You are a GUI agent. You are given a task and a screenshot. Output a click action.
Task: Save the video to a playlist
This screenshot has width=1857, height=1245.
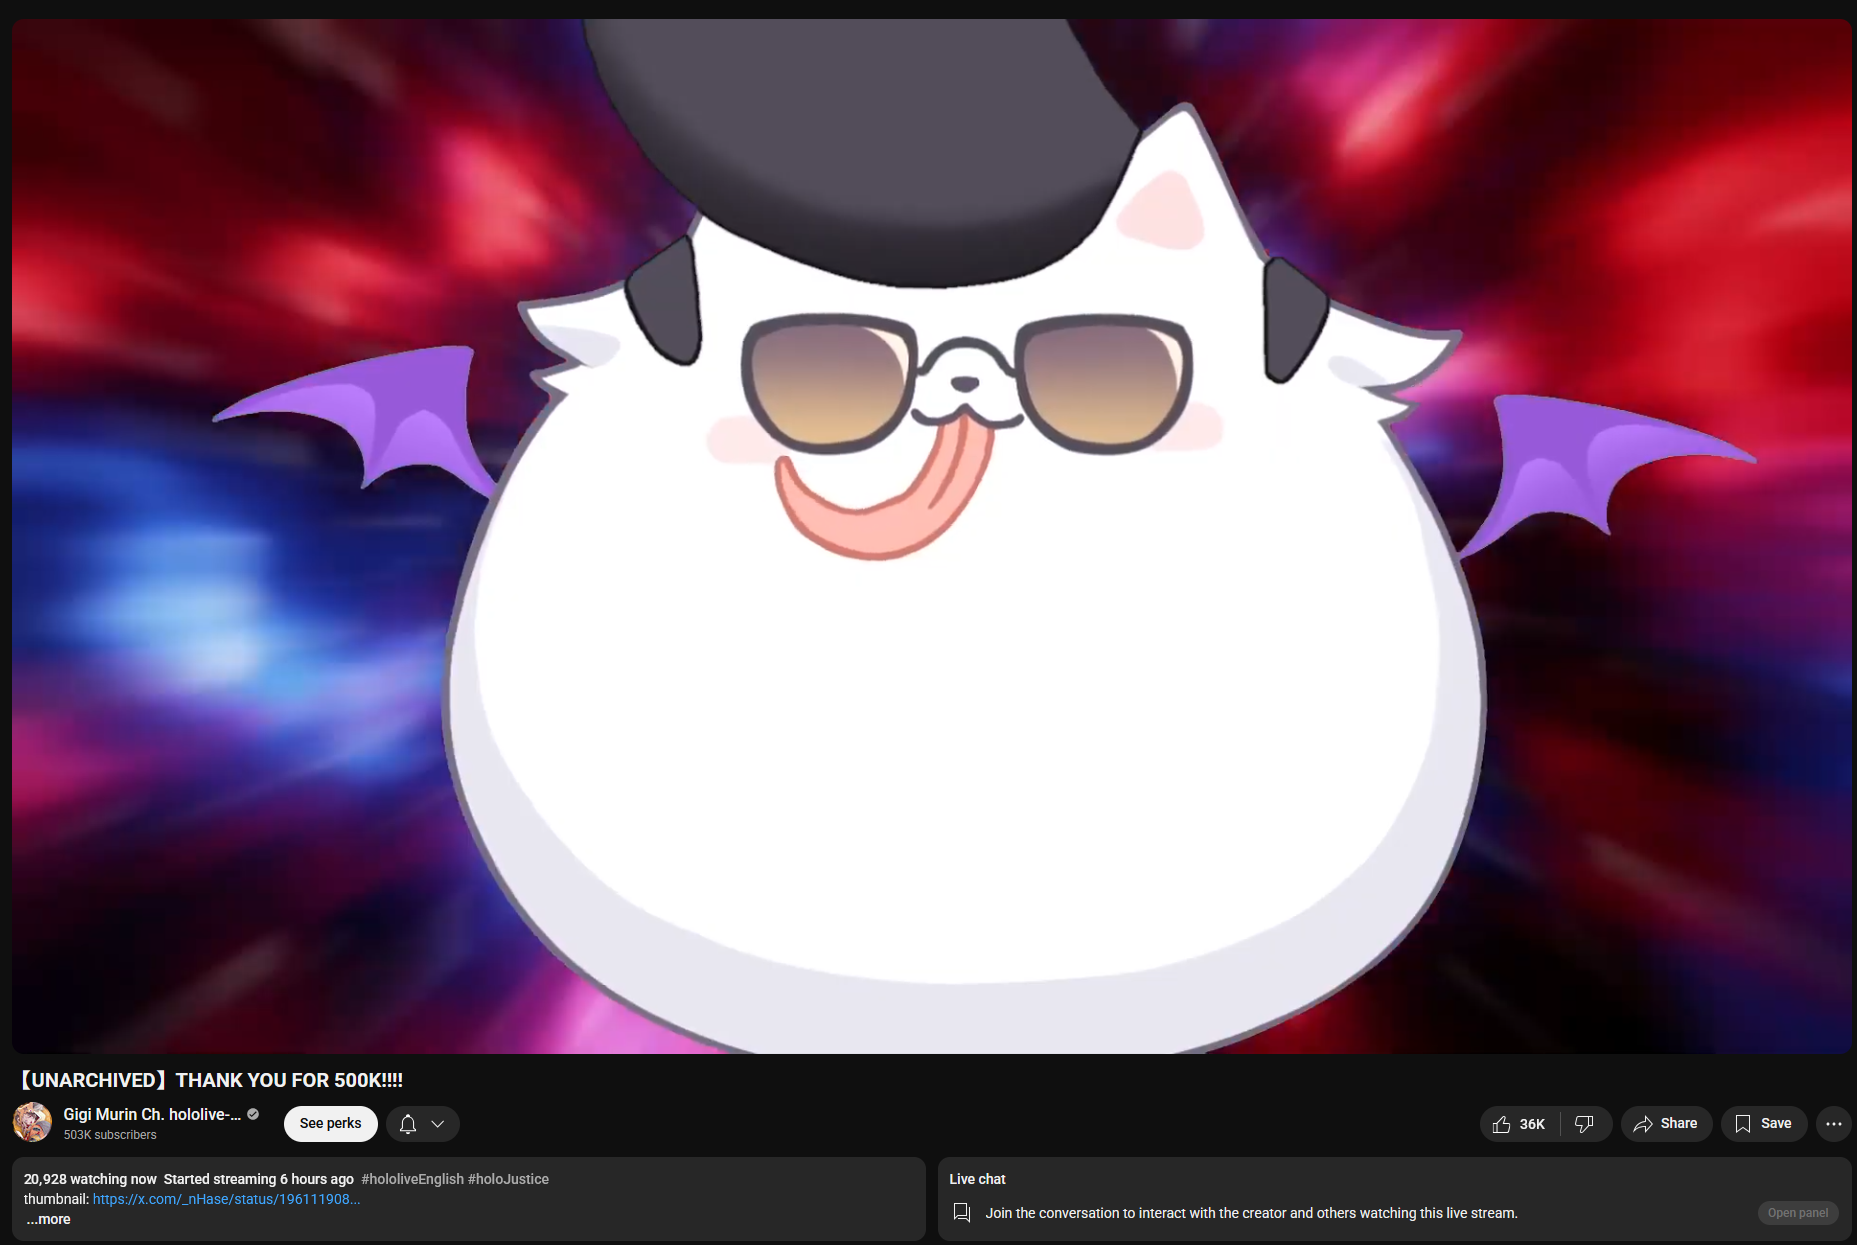[1763, 1124]
